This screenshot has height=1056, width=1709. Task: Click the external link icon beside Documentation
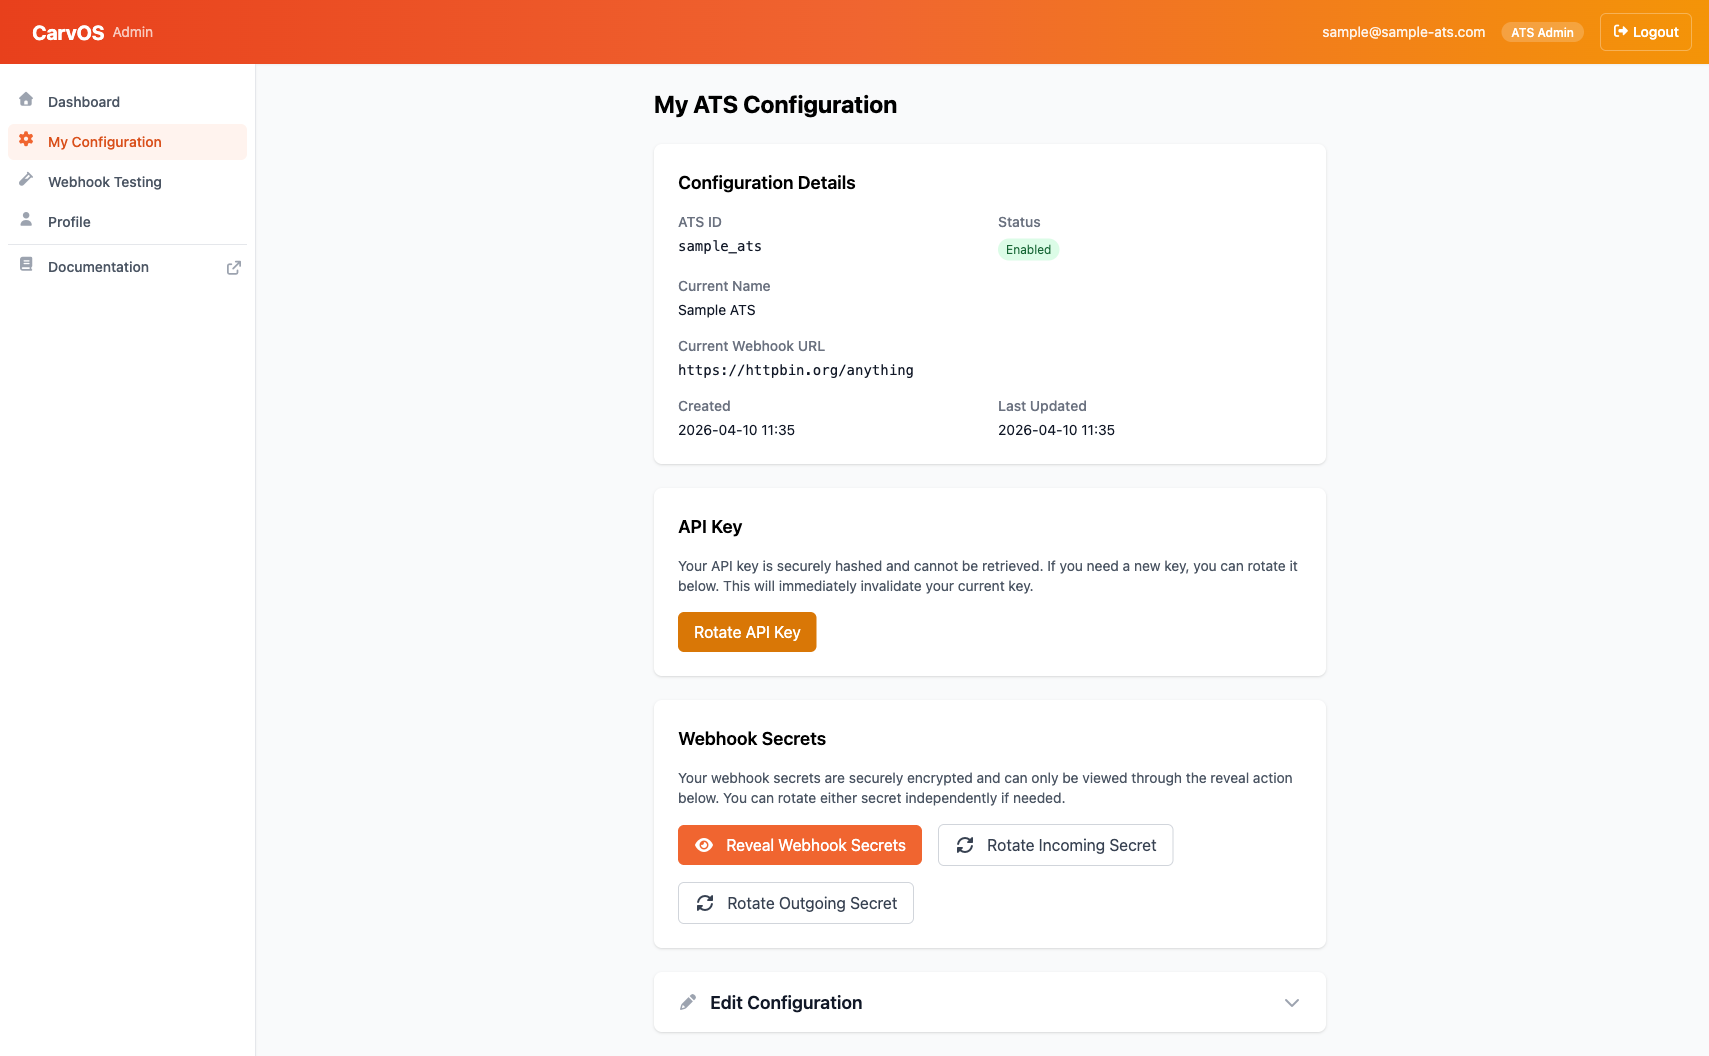pyautogui.click(x=233, y=267)
